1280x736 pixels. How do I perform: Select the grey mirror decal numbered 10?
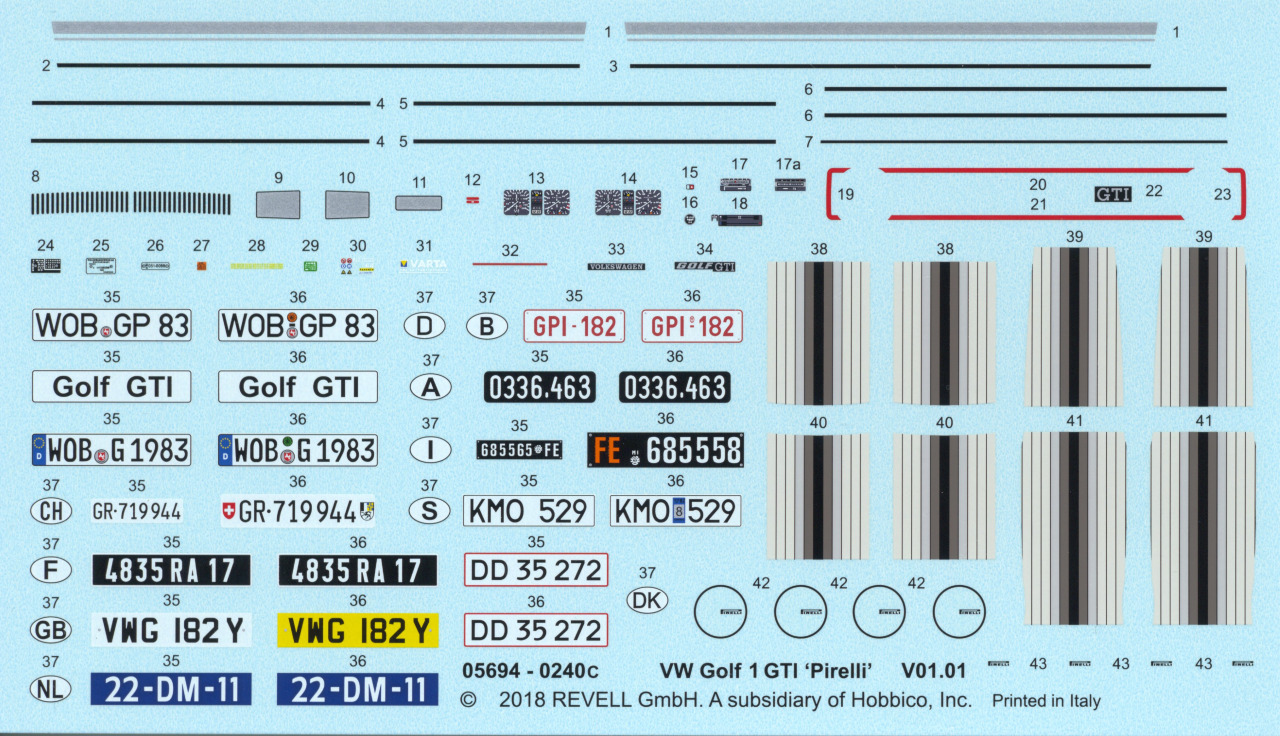347,204
